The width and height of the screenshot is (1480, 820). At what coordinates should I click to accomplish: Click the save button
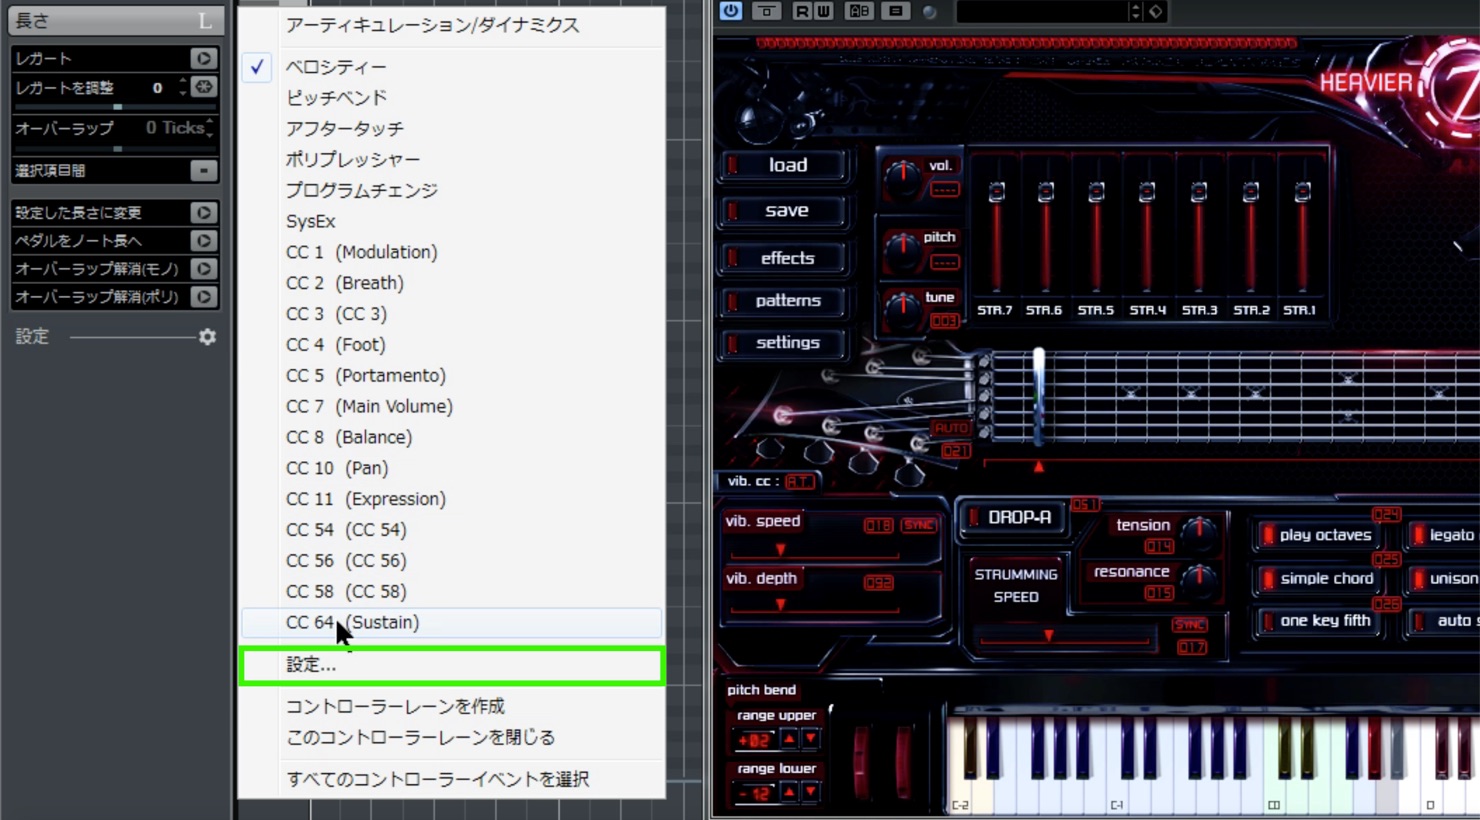[x=786, y=210]
